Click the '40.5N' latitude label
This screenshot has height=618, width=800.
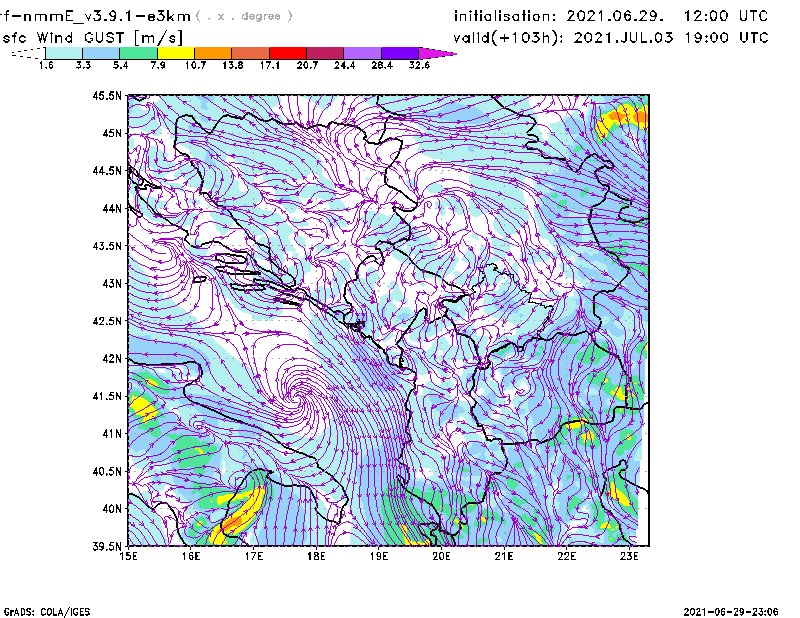(x=107, y=471)
